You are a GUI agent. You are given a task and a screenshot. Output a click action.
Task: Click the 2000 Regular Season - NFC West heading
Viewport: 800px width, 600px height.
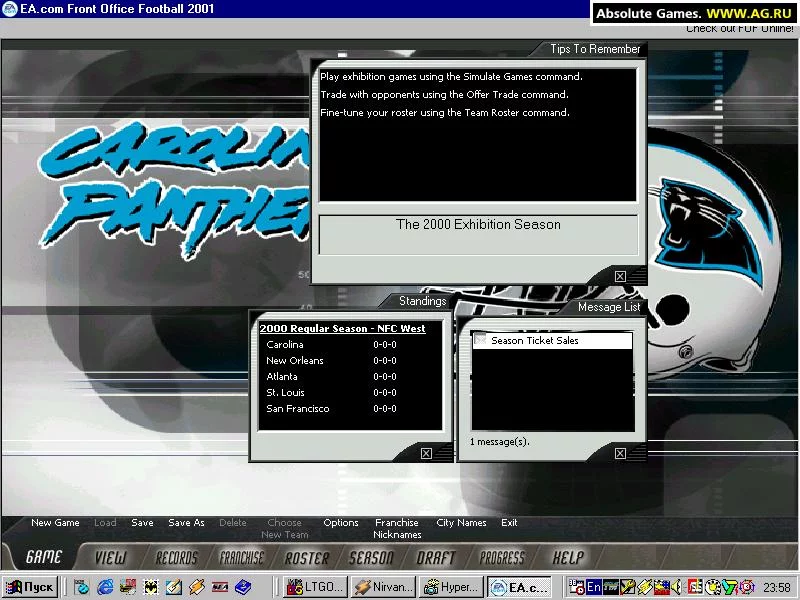[x=342, y=329]
